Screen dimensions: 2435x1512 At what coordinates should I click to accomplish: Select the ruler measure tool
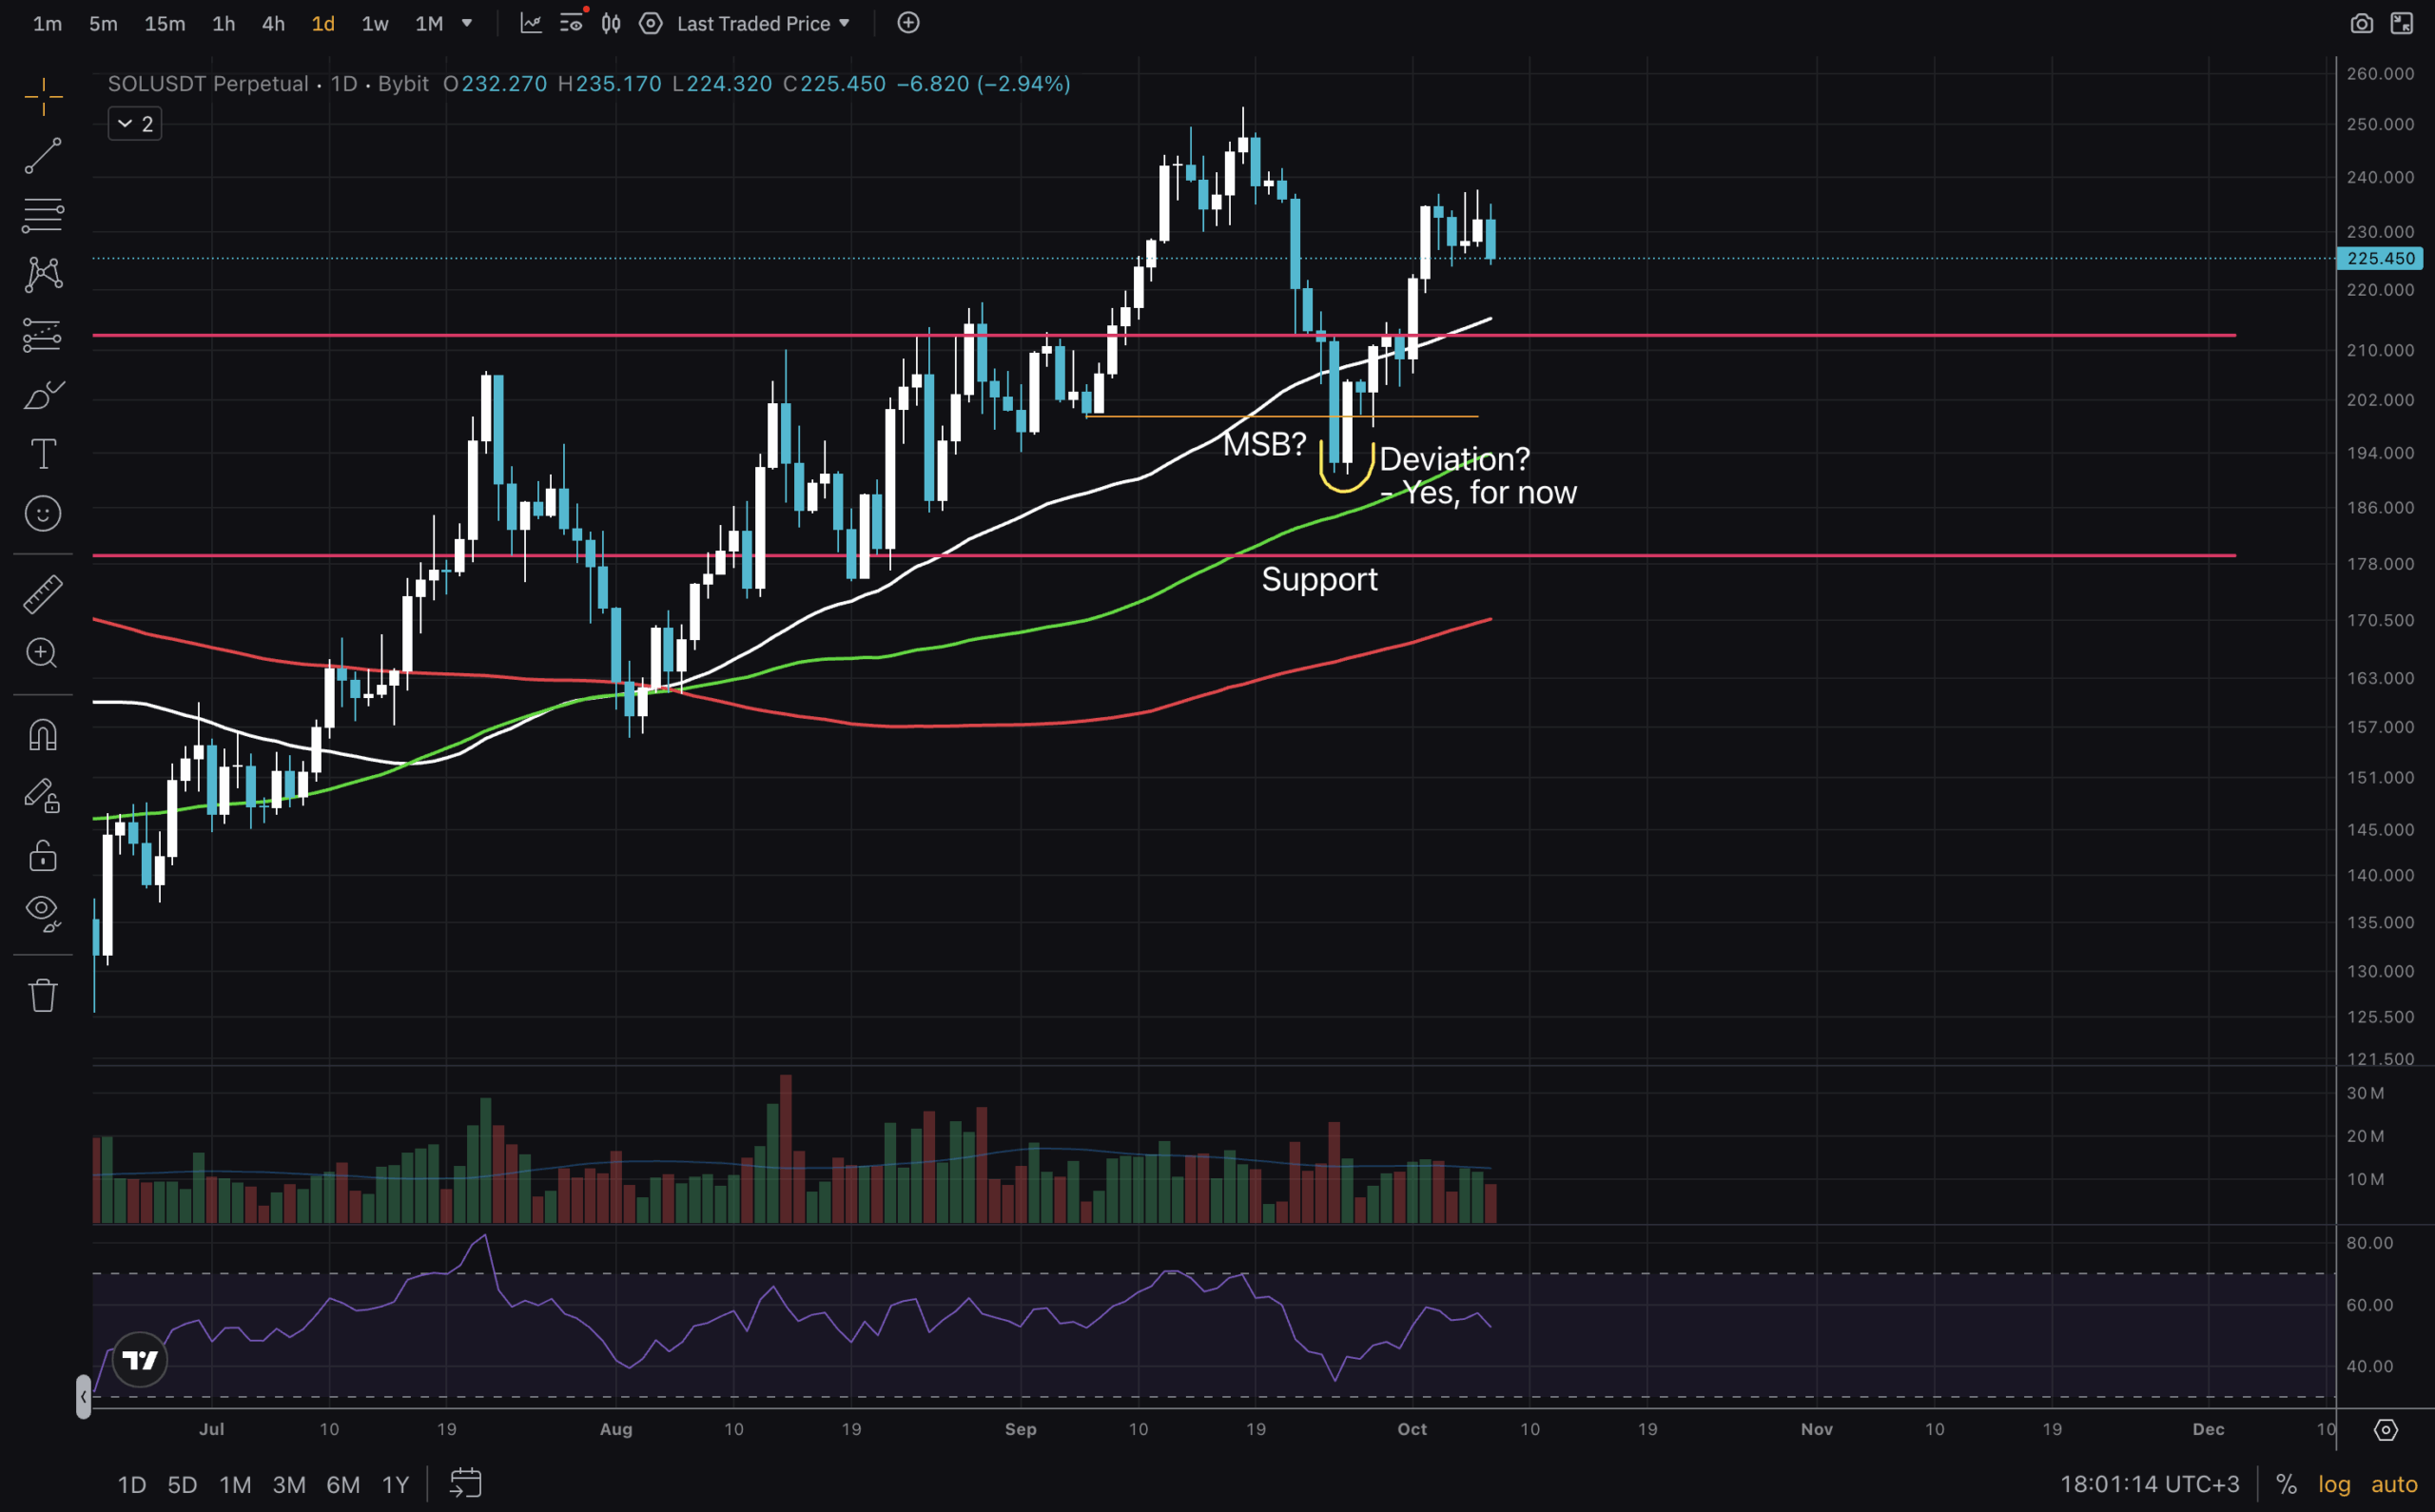[x=42, y=594]
